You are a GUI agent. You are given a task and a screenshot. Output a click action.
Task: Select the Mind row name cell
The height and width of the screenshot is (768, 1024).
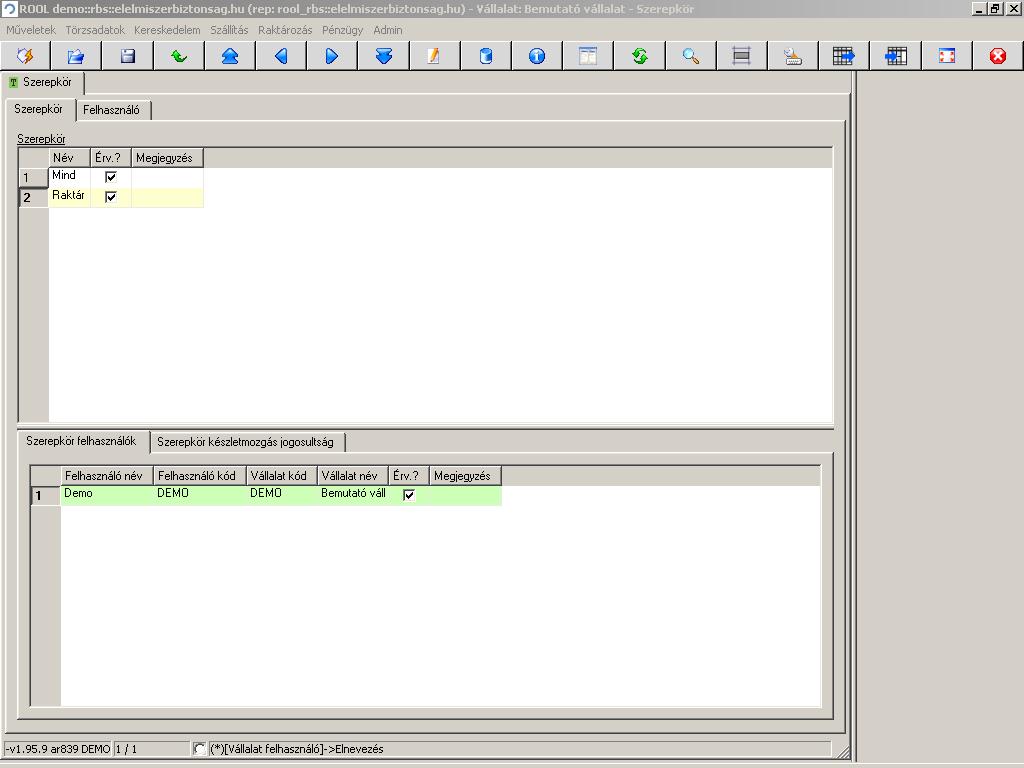coord(69,176)
